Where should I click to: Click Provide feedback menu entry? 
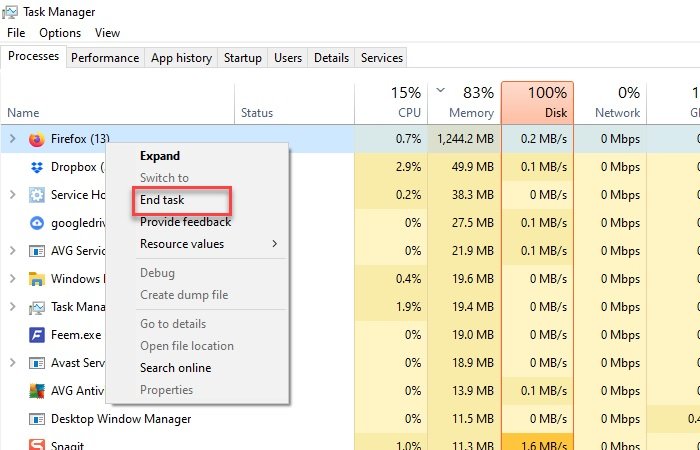(x=185, y=222)
